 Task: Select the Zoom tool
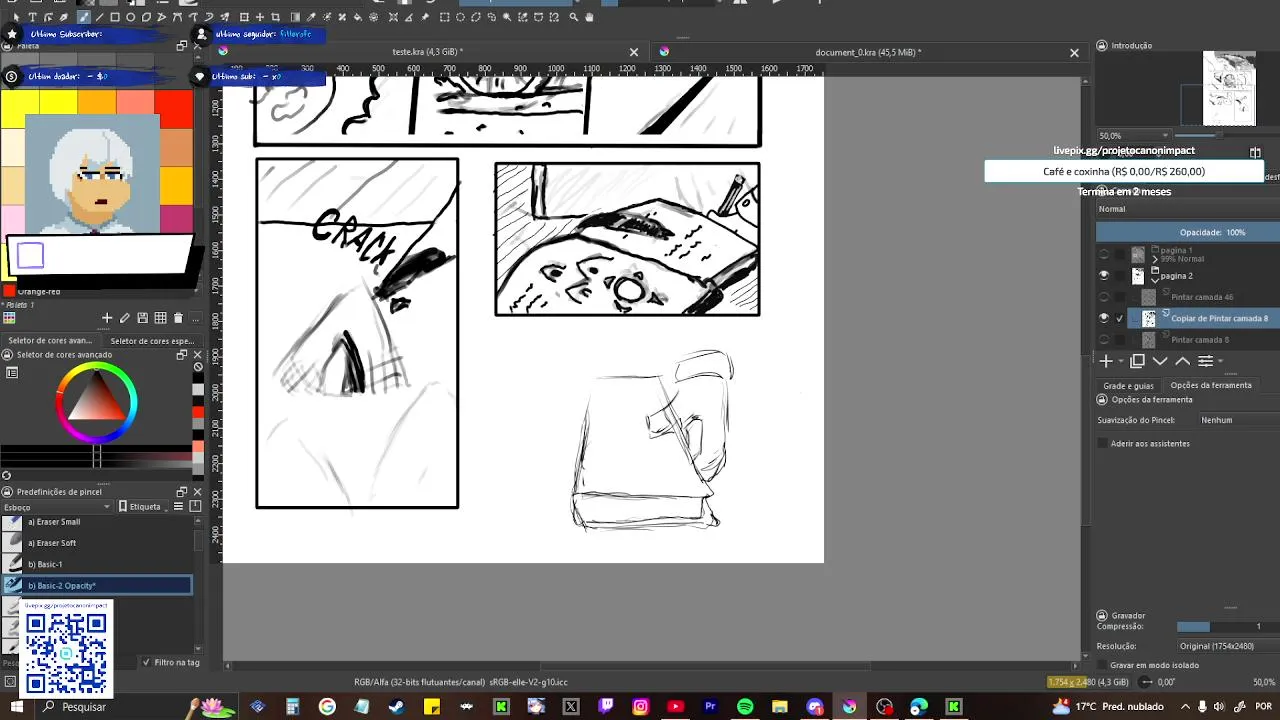pos(574,17)
